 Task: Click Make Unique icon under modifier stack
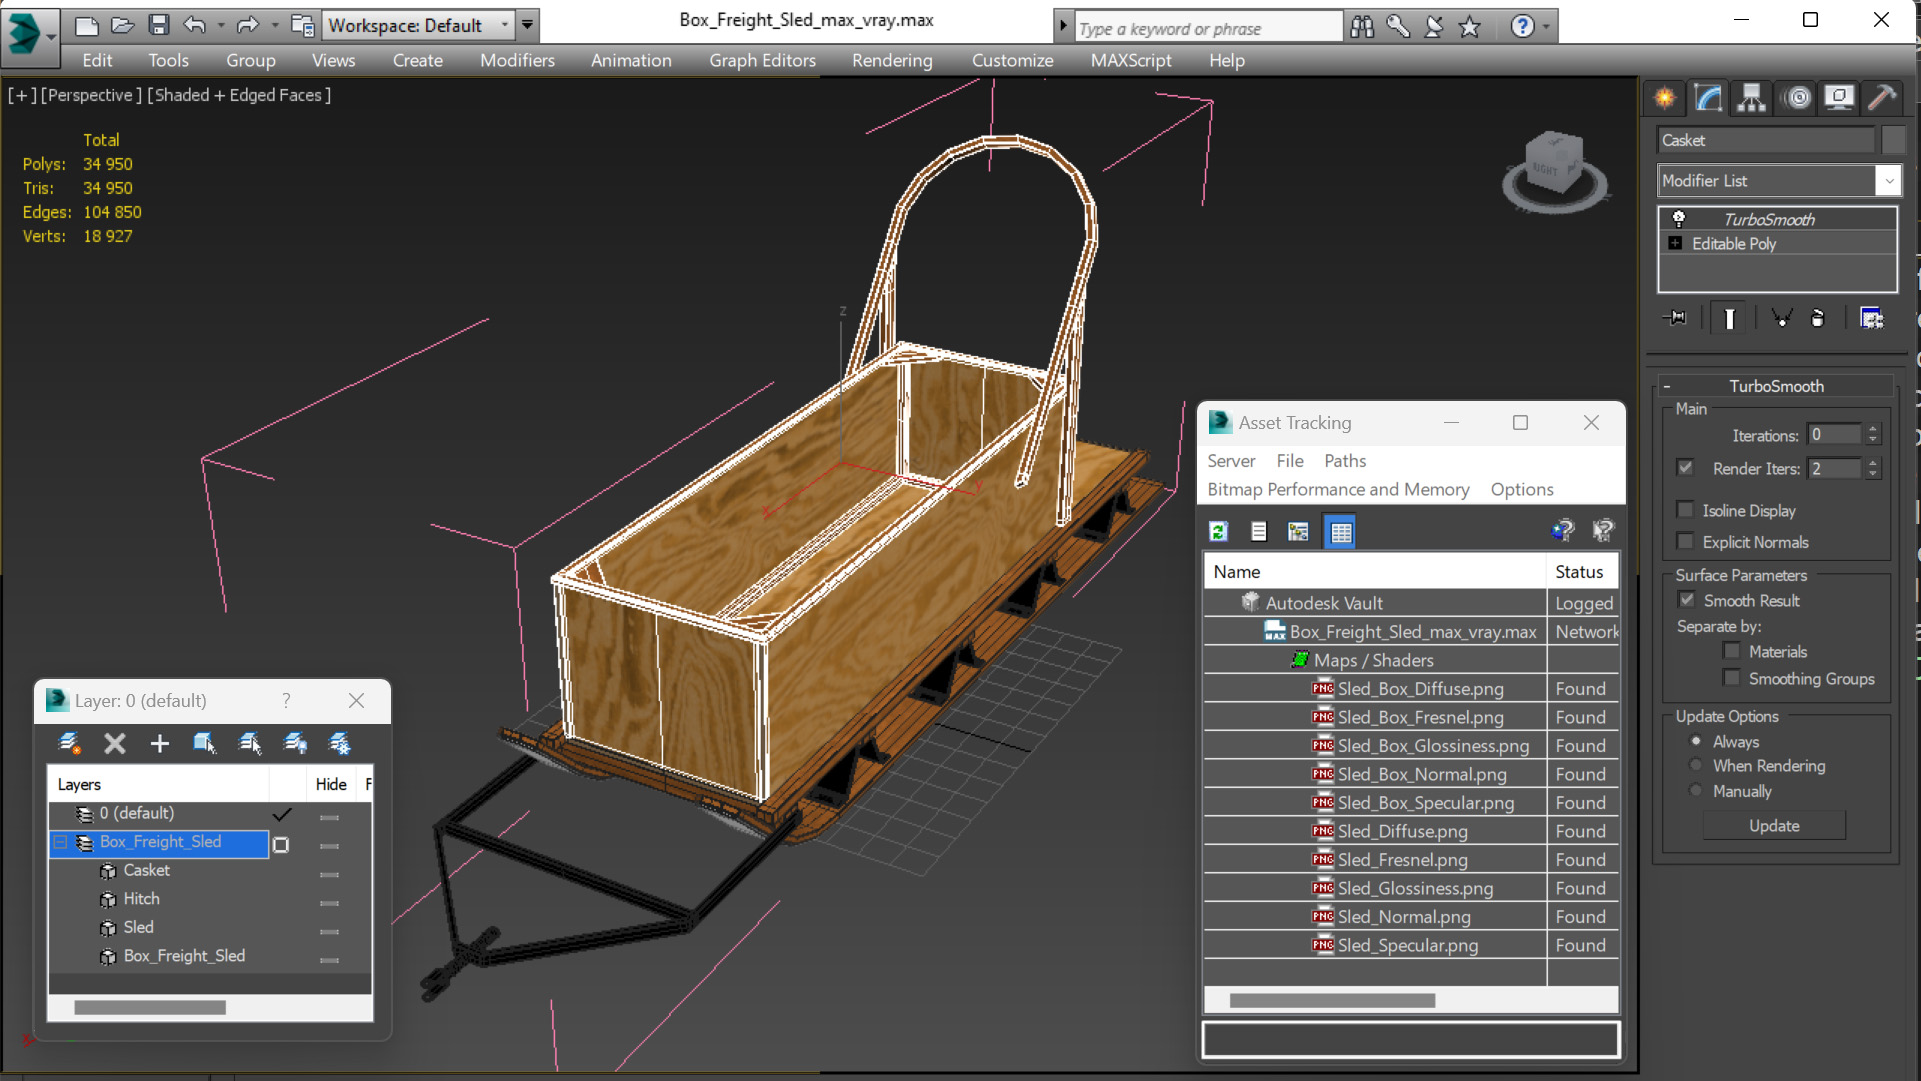[1781, 318]
